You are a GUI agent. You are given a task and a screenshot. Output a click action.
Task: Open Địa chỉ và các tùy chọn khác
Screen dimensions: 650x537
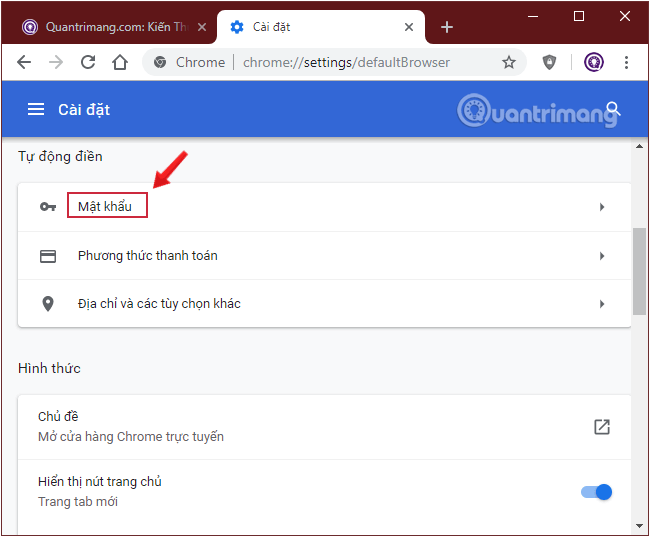point(324,304)
